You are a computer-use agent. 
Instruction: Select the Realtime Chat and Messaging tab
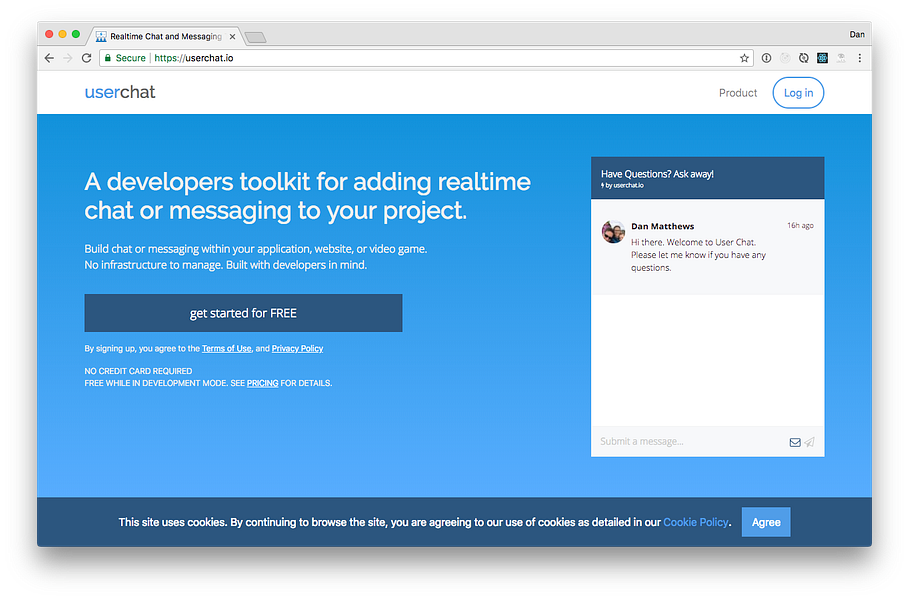click(x=166, y=37)
